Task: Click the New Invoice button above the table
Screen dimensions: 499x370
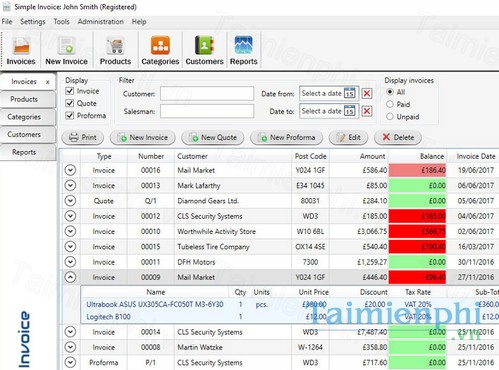Action: tap(143, 137)
